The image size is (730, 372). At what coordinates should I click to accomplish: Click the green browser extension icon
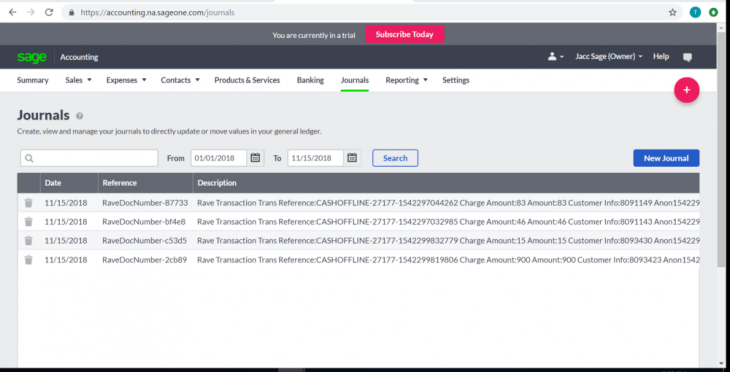click(713, 13)
